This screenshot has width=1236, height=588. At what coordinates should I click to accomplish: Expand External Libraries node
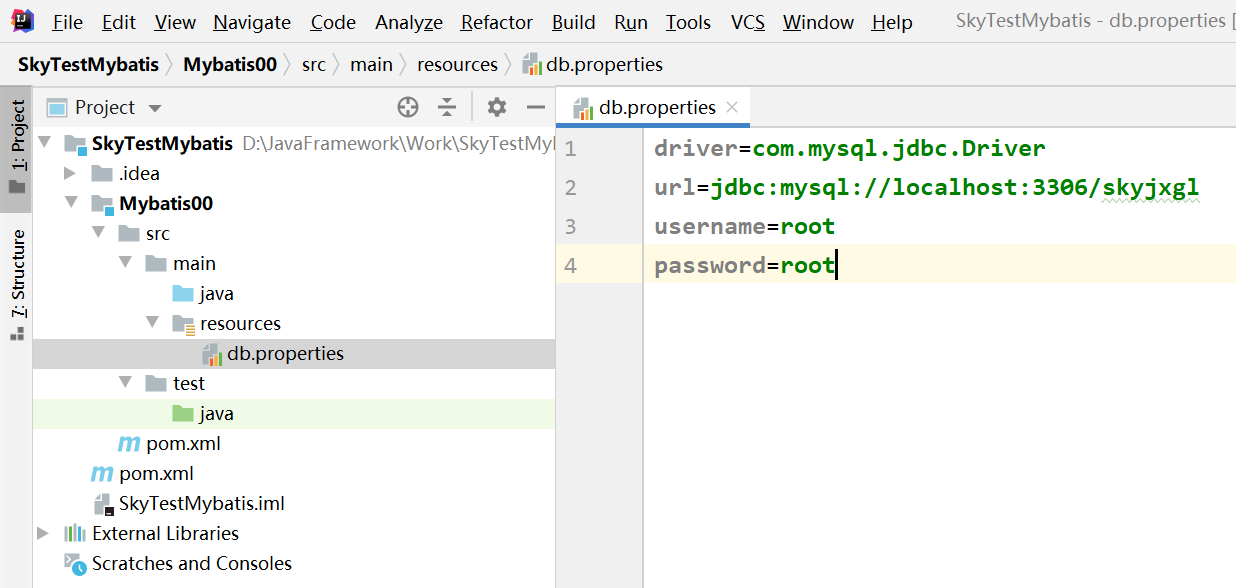[x=43, y=533]
